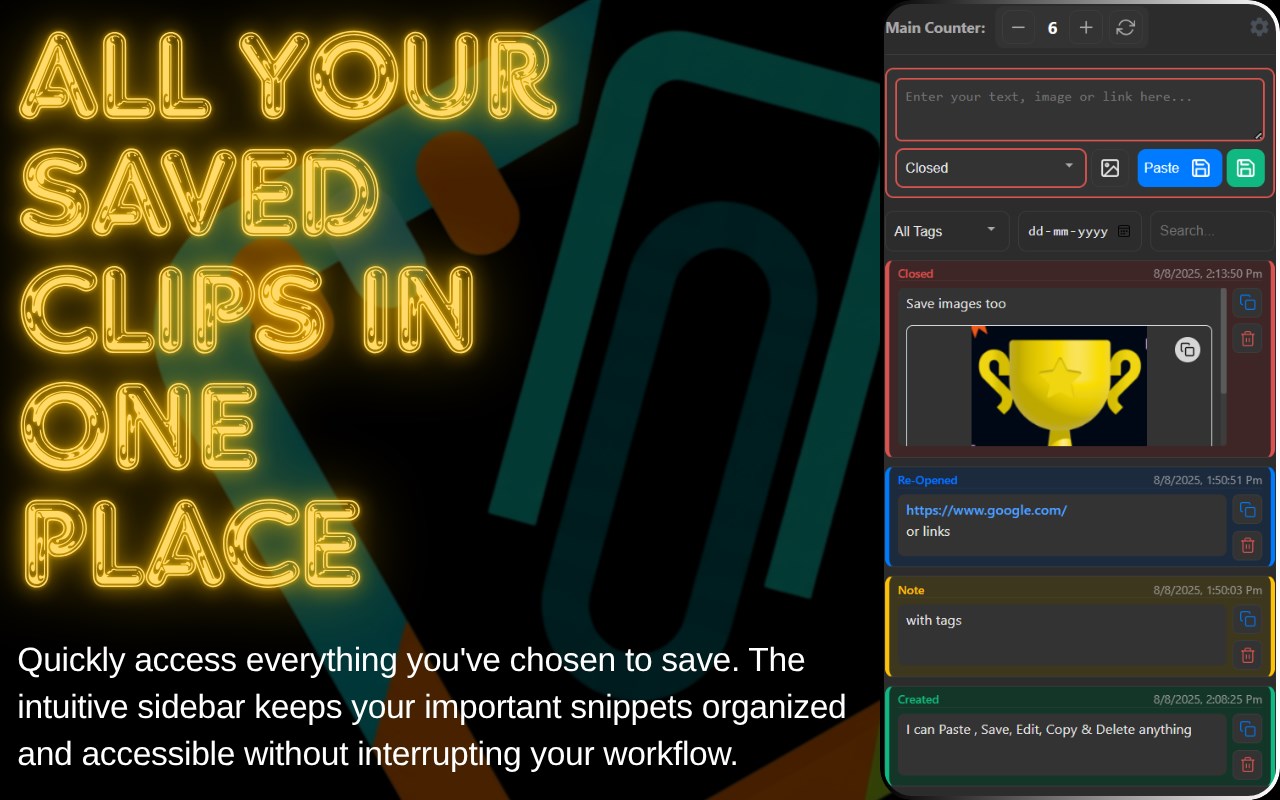
Task: Click the 'Main Counter:' label
Action: tap(935, 28)
